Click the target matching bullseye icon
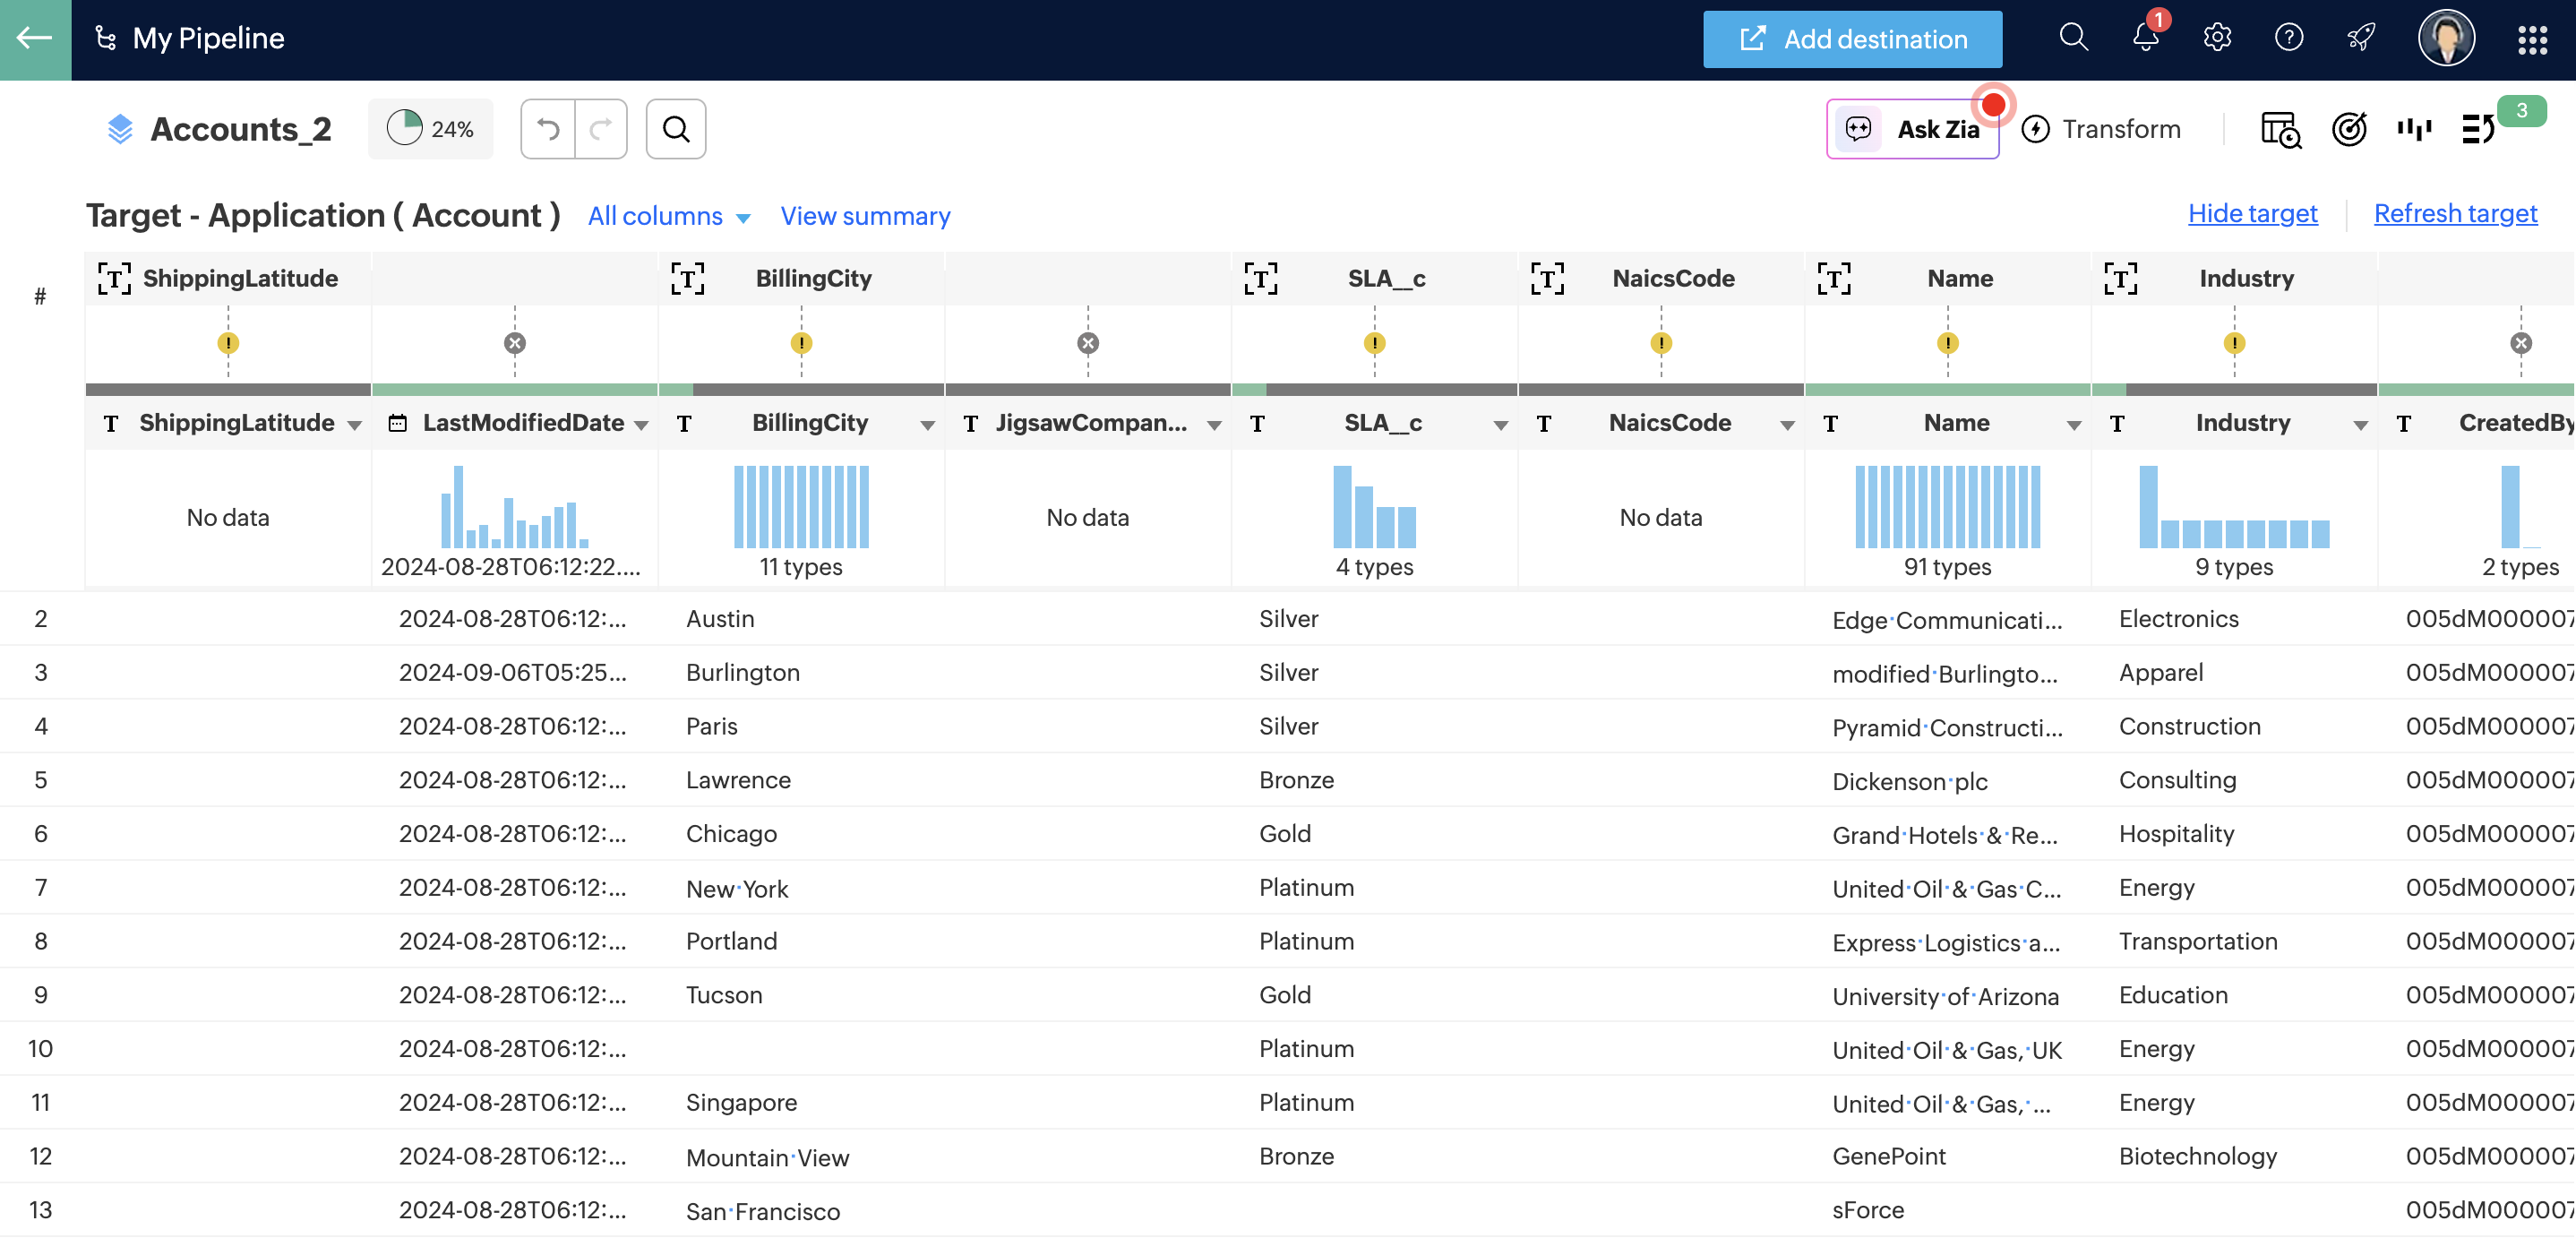 (2348, 129)
